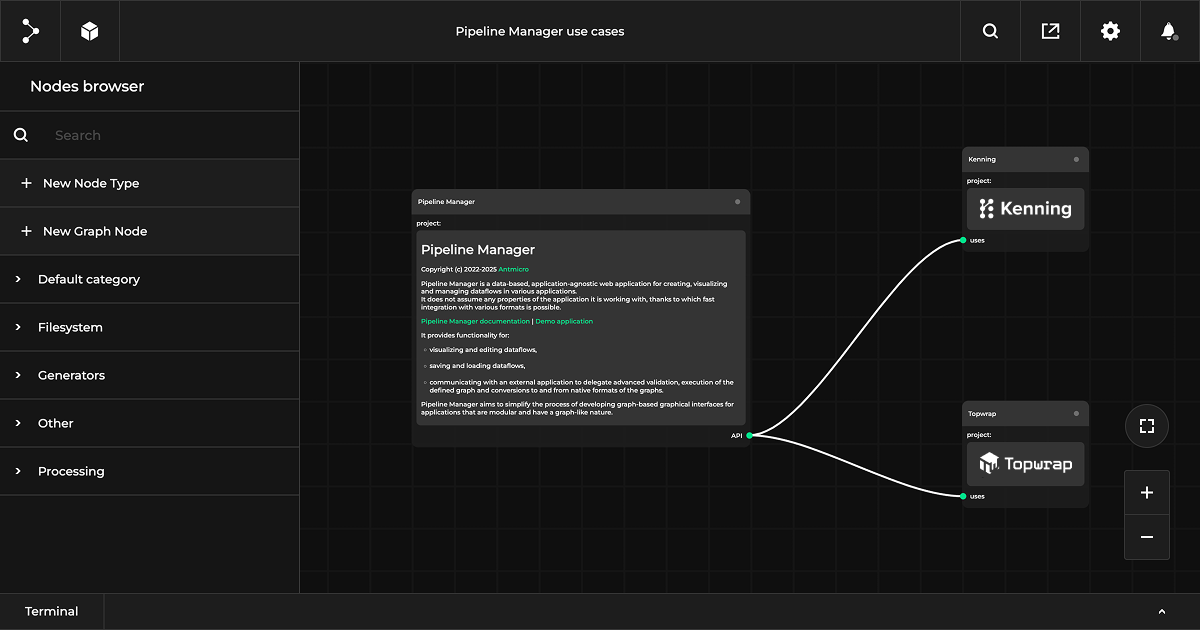Open the Terminal tab

52,611
